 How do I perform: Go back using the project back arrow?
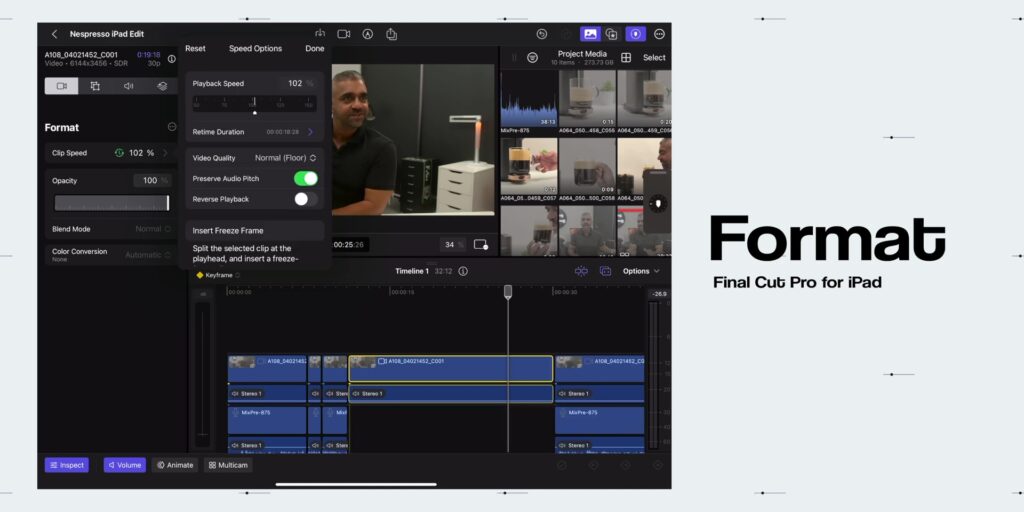click(x=55, y=34)
